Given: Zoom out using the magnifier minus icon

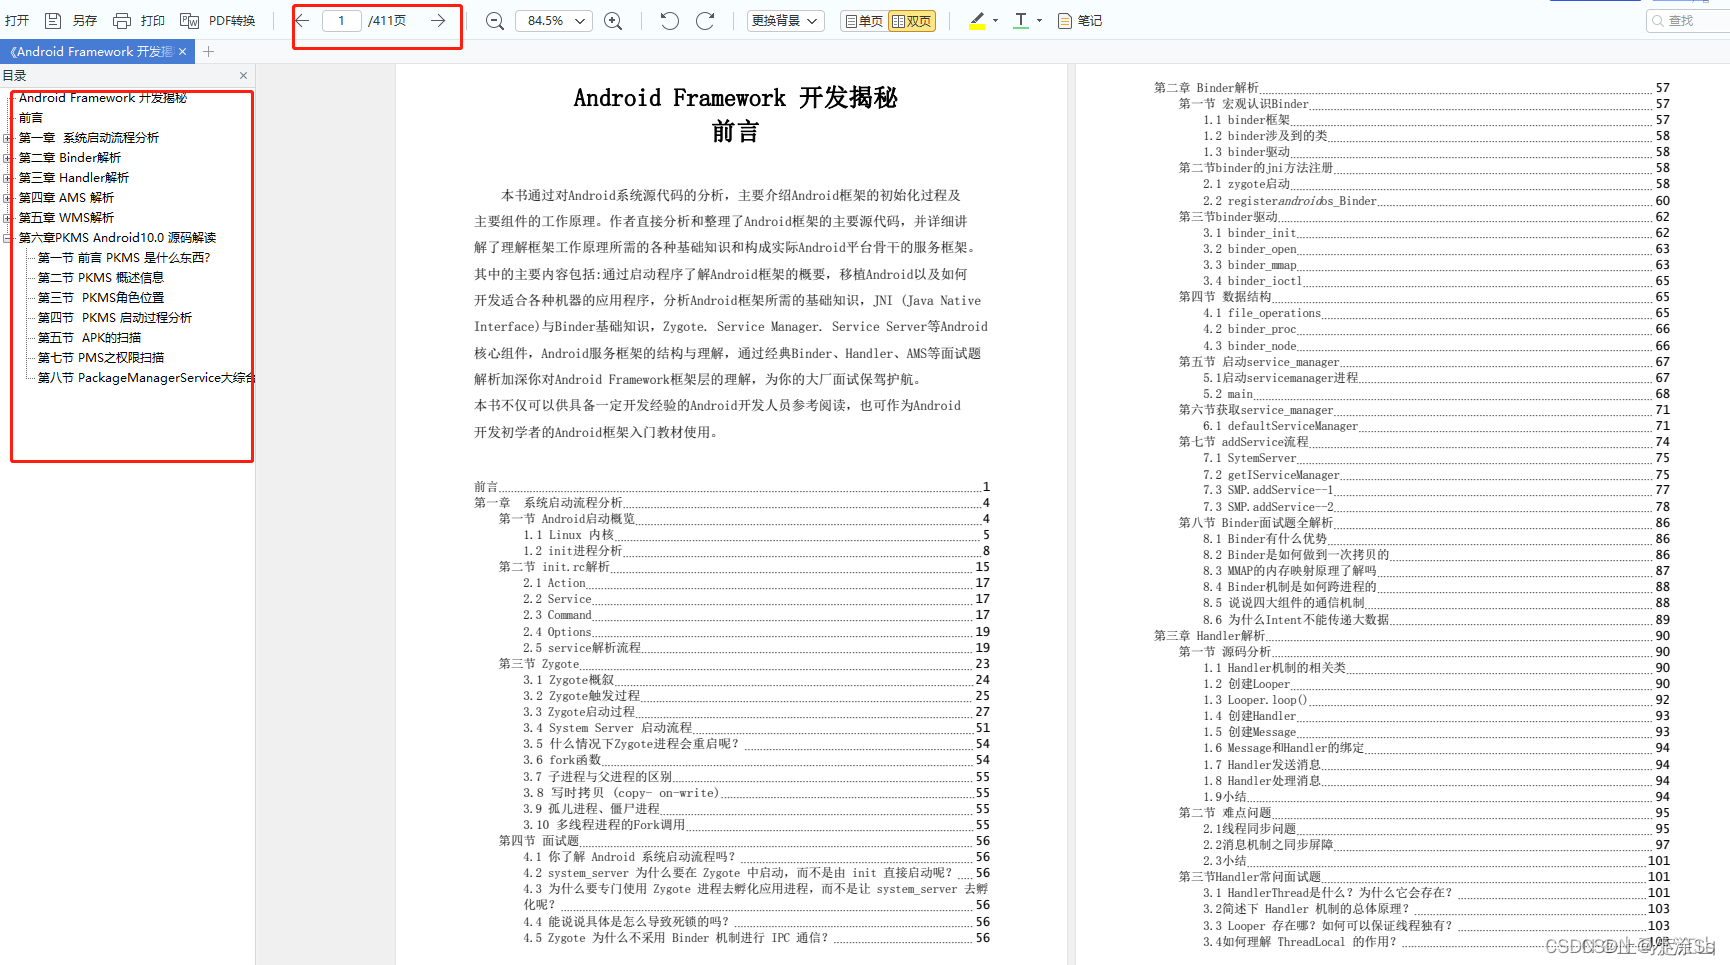Looking at the screenshot, I should click(x=494, y=20).
